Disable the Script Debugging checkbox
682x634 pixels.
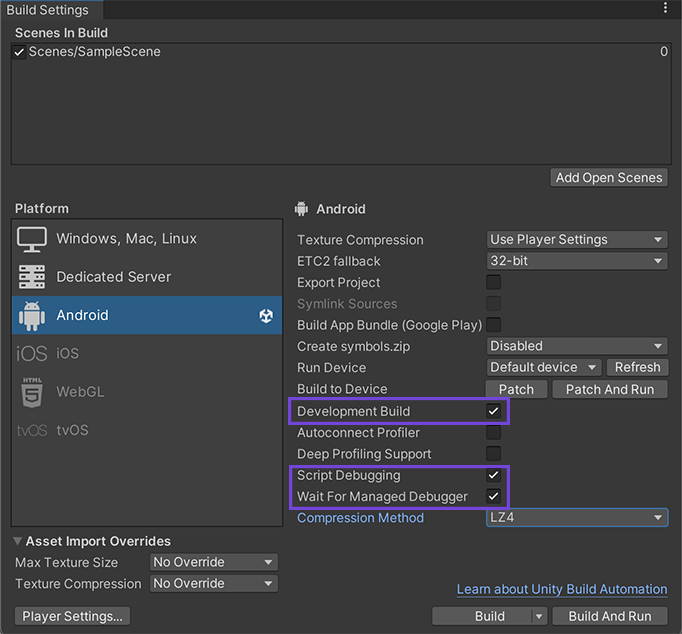tap(493, 475)
